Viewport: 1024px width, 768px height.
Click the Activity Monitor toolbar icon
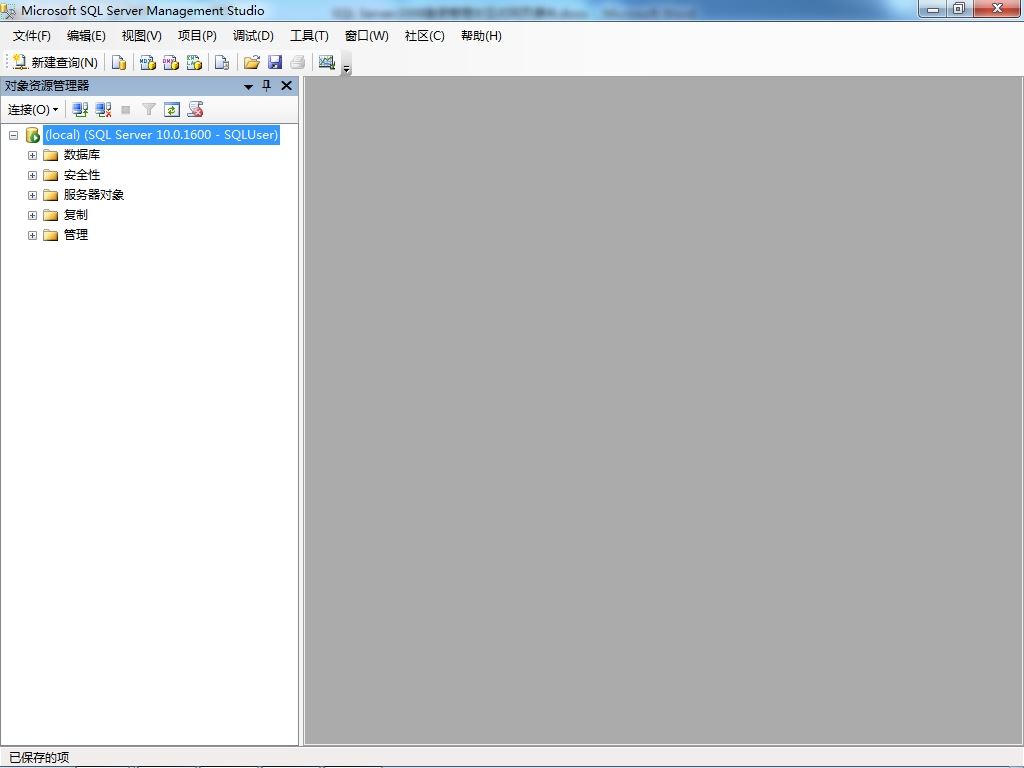pyautogui.click(x=327, y=62)
